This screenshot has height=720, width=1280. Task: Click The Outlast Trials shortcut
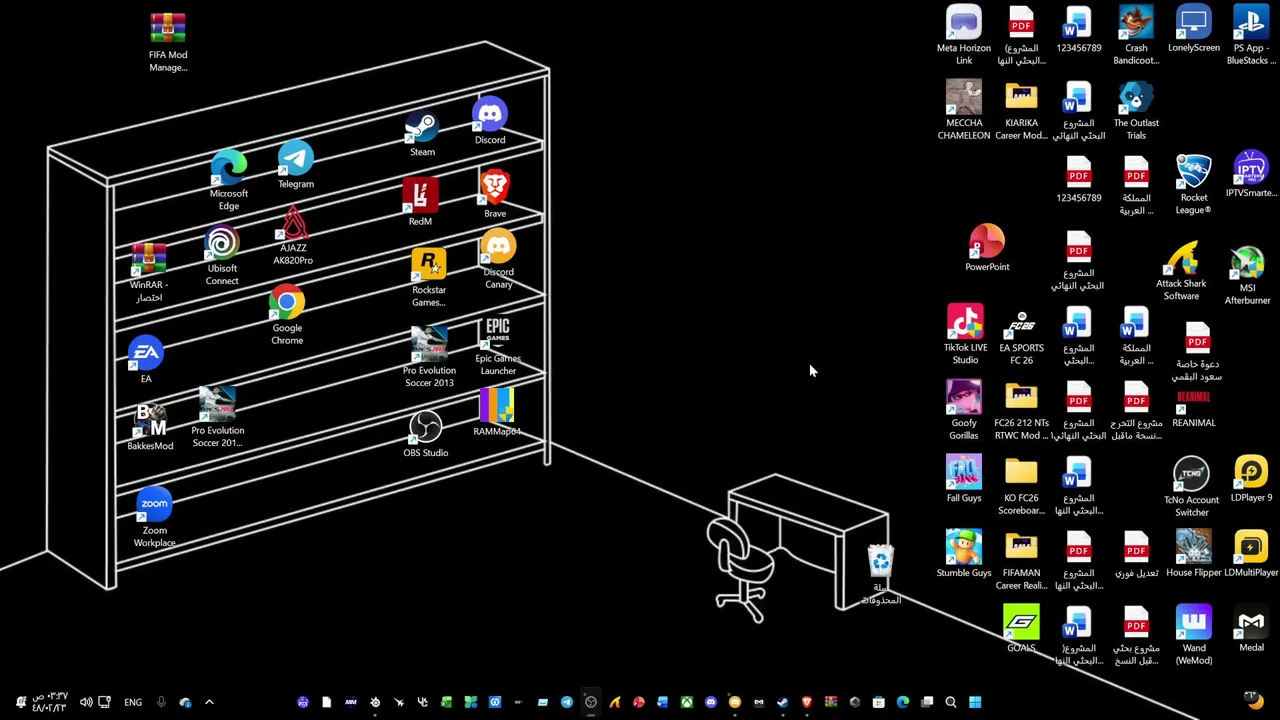pyautogui.click(x=1136, y=111)
